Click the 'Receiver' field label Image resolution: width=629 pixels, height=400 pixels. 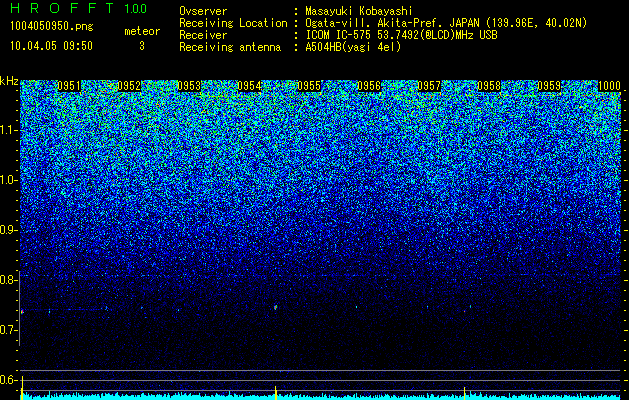pyautogui.click(x=203, y=35)
